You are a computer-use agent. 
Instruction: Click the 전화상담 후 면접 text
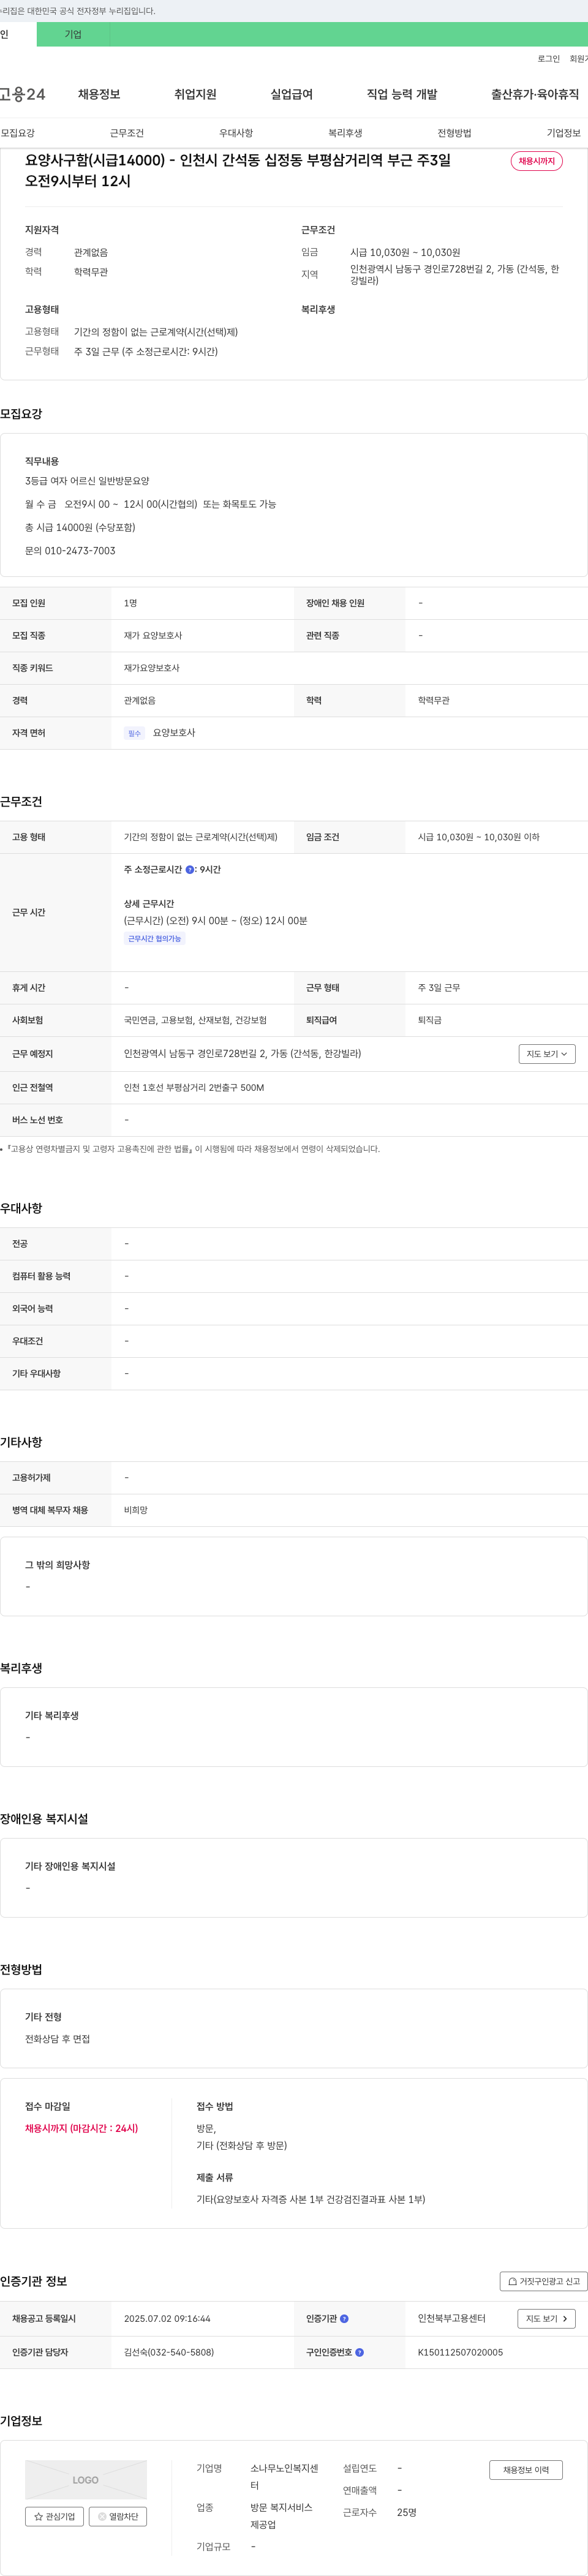57,2039
